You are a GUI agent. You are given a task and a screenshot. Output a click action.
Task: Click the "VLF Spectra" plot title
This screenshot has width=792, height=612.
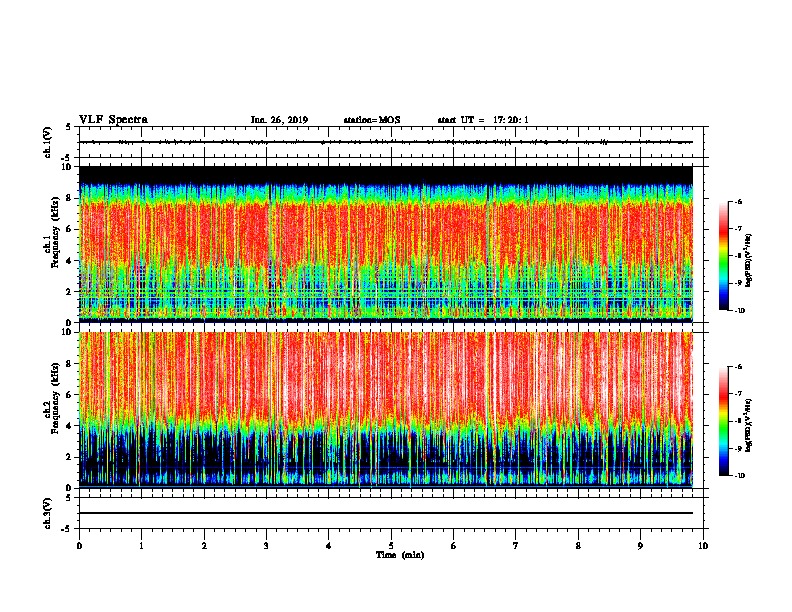click(113, 120)
